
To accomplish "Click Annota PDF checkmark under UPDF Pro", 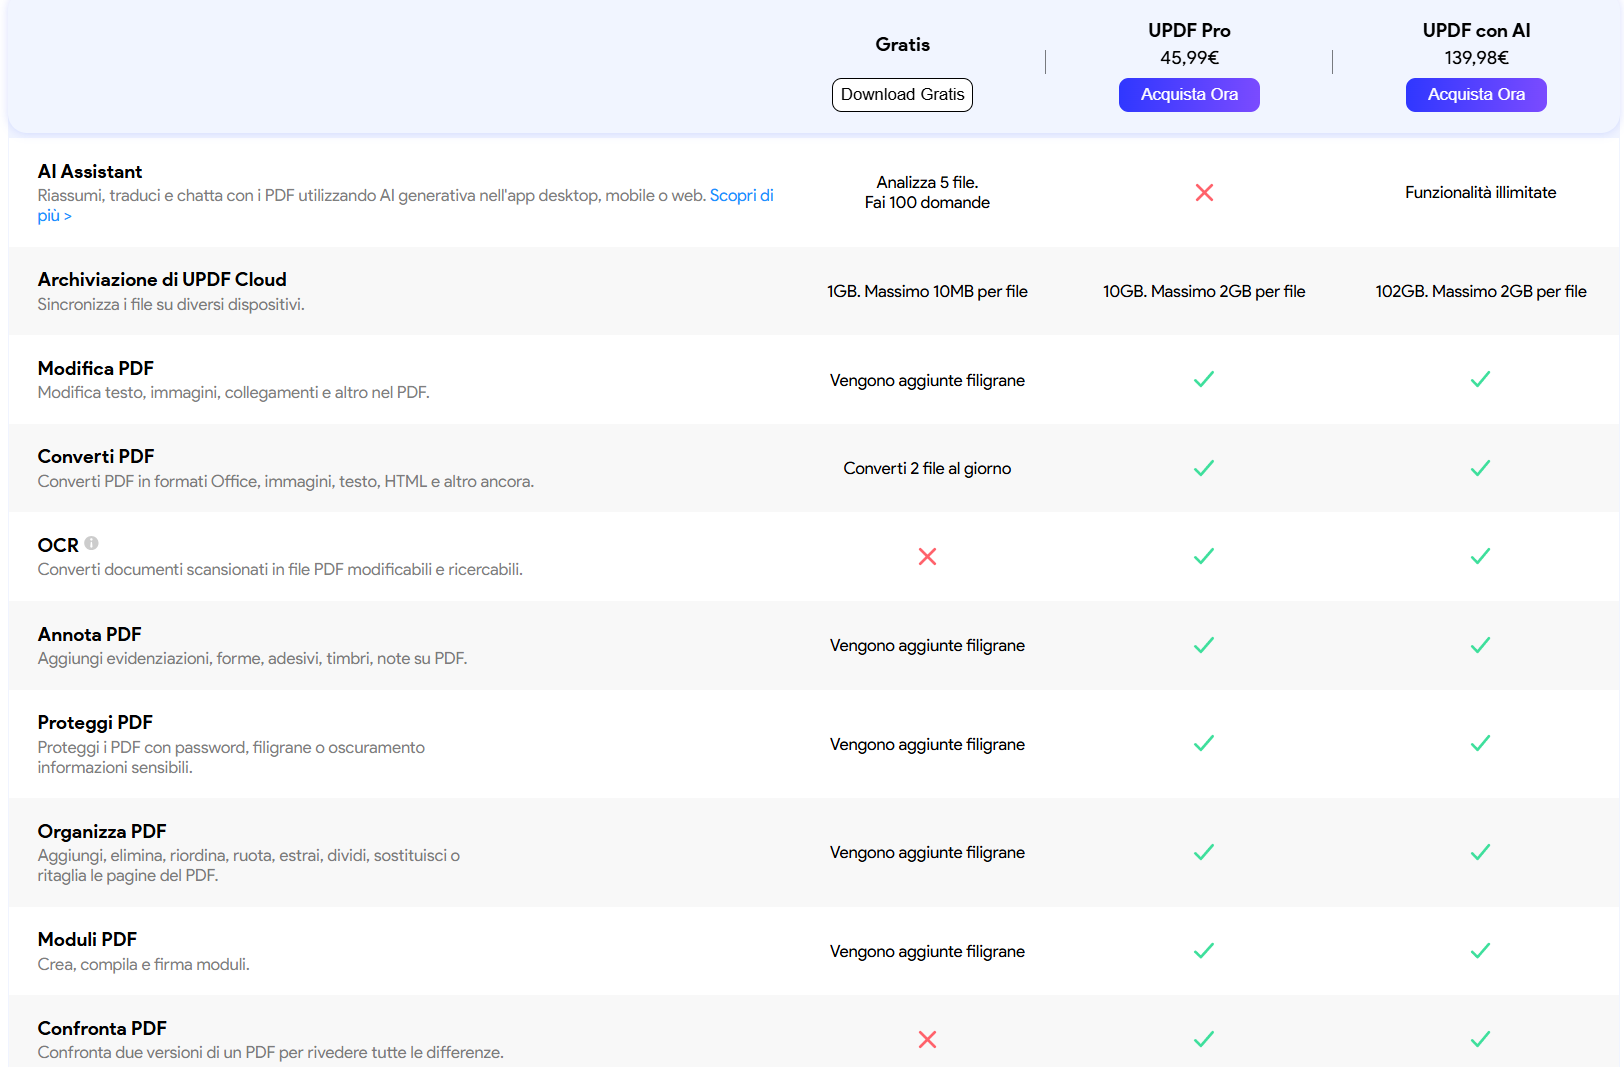I will [x=1204, y=645].
